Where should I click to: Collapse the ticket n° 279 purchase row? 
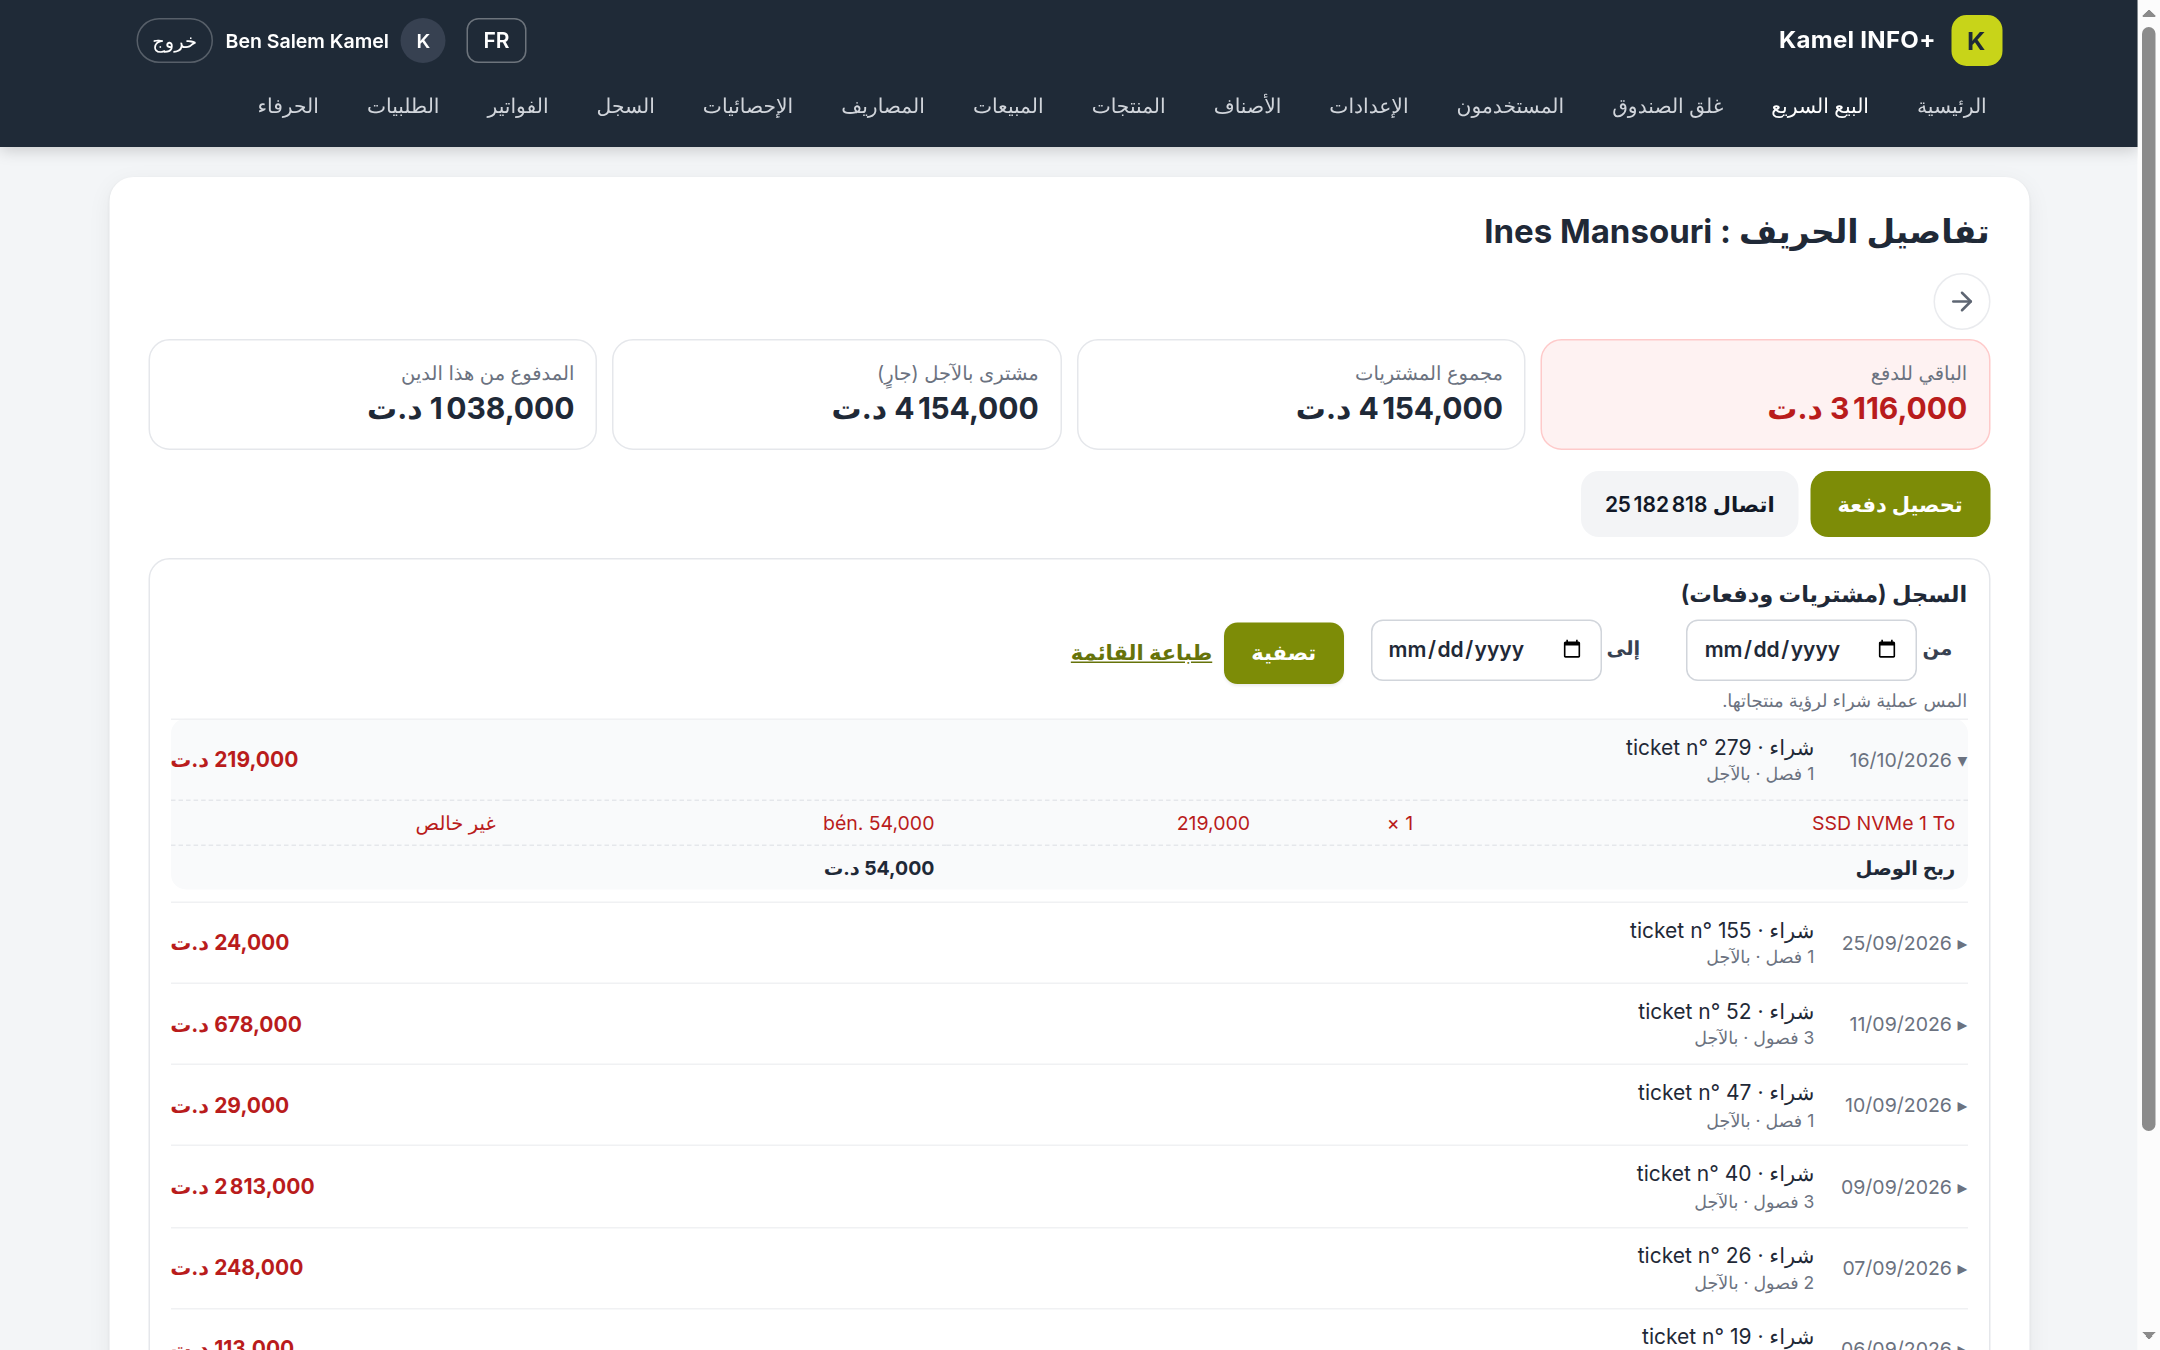click(x=1068, y=760)
